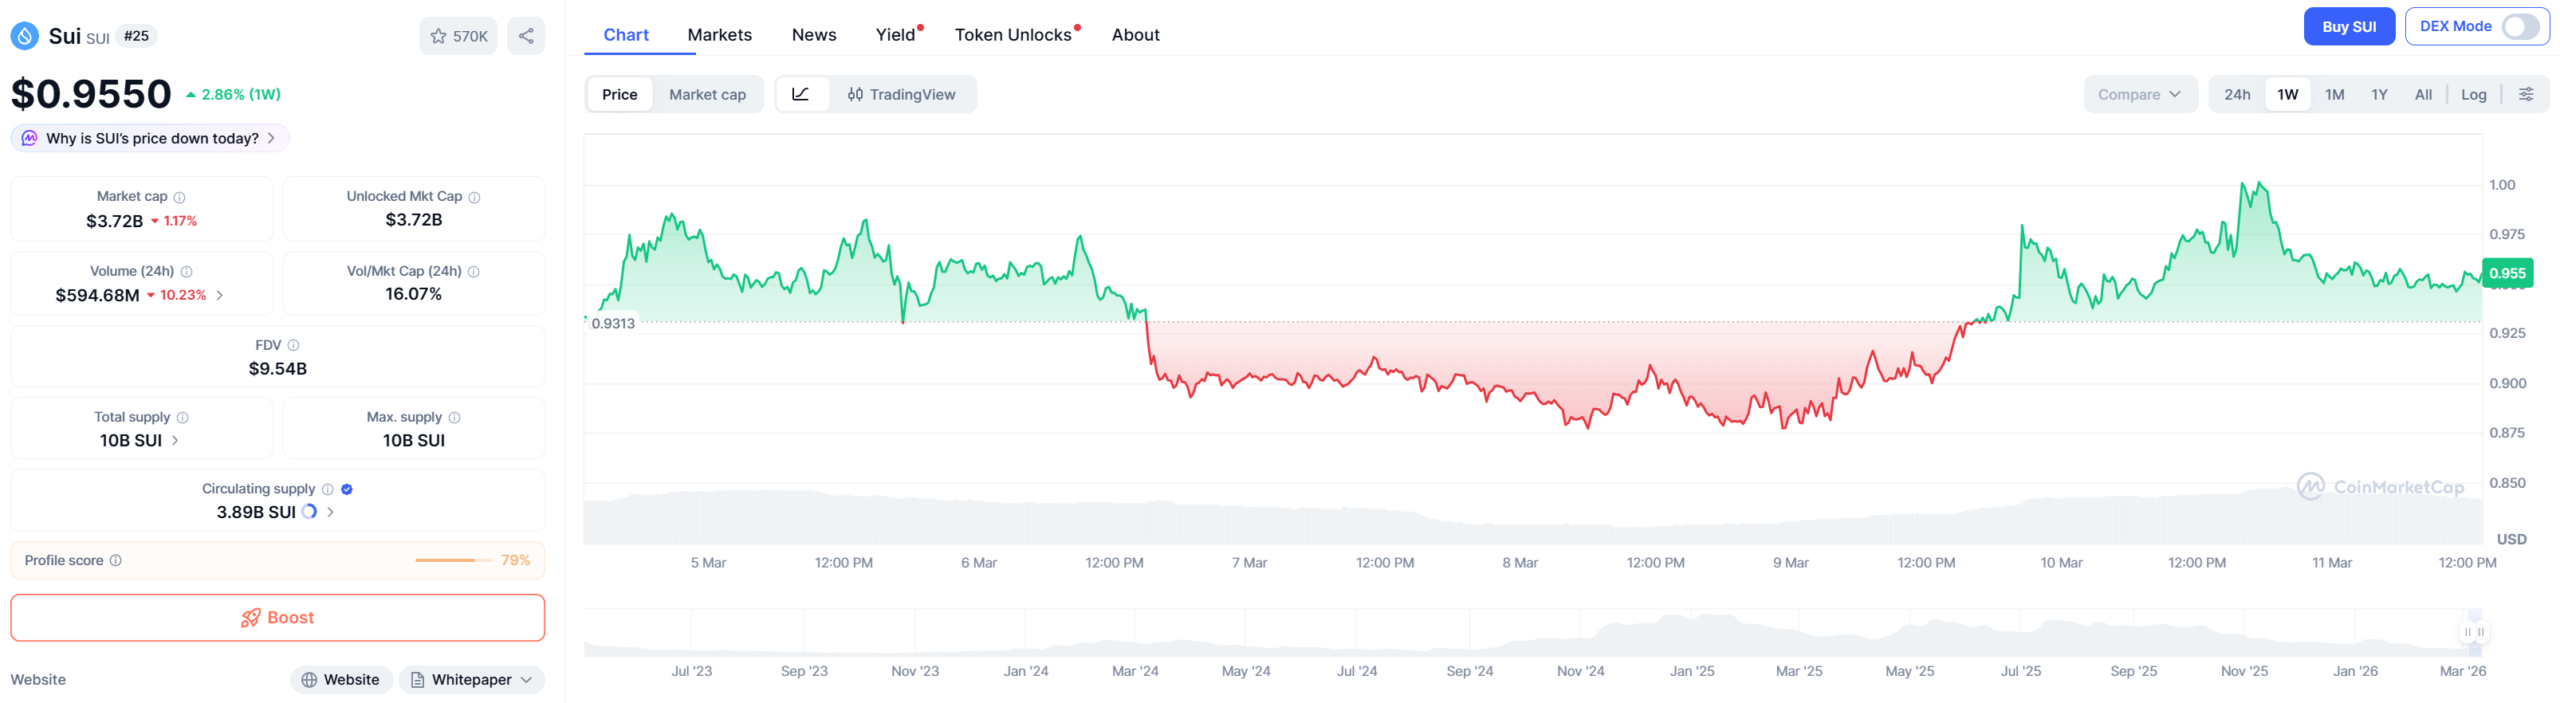Select the line chart icon
Screen dimensions: 2560x703
pos(801,94)
